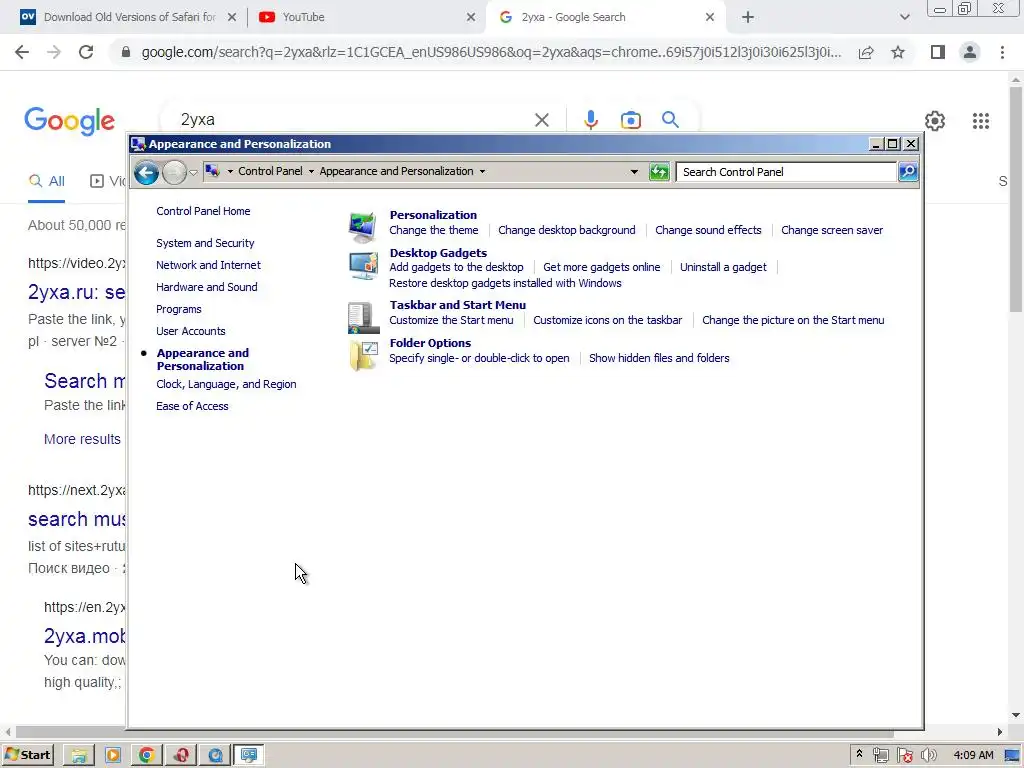Open the recent pages dropdown arrow
Screen dimensions: 1024x768
193,172
